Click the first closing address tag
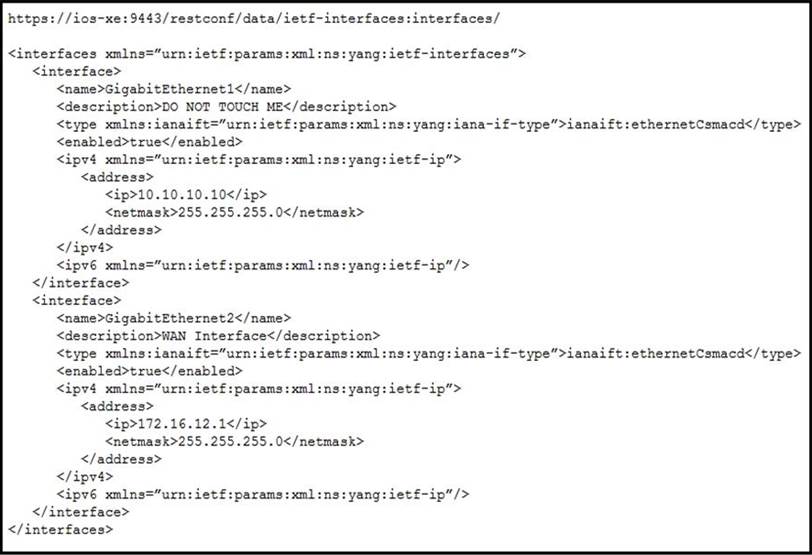 pos(121,230)
